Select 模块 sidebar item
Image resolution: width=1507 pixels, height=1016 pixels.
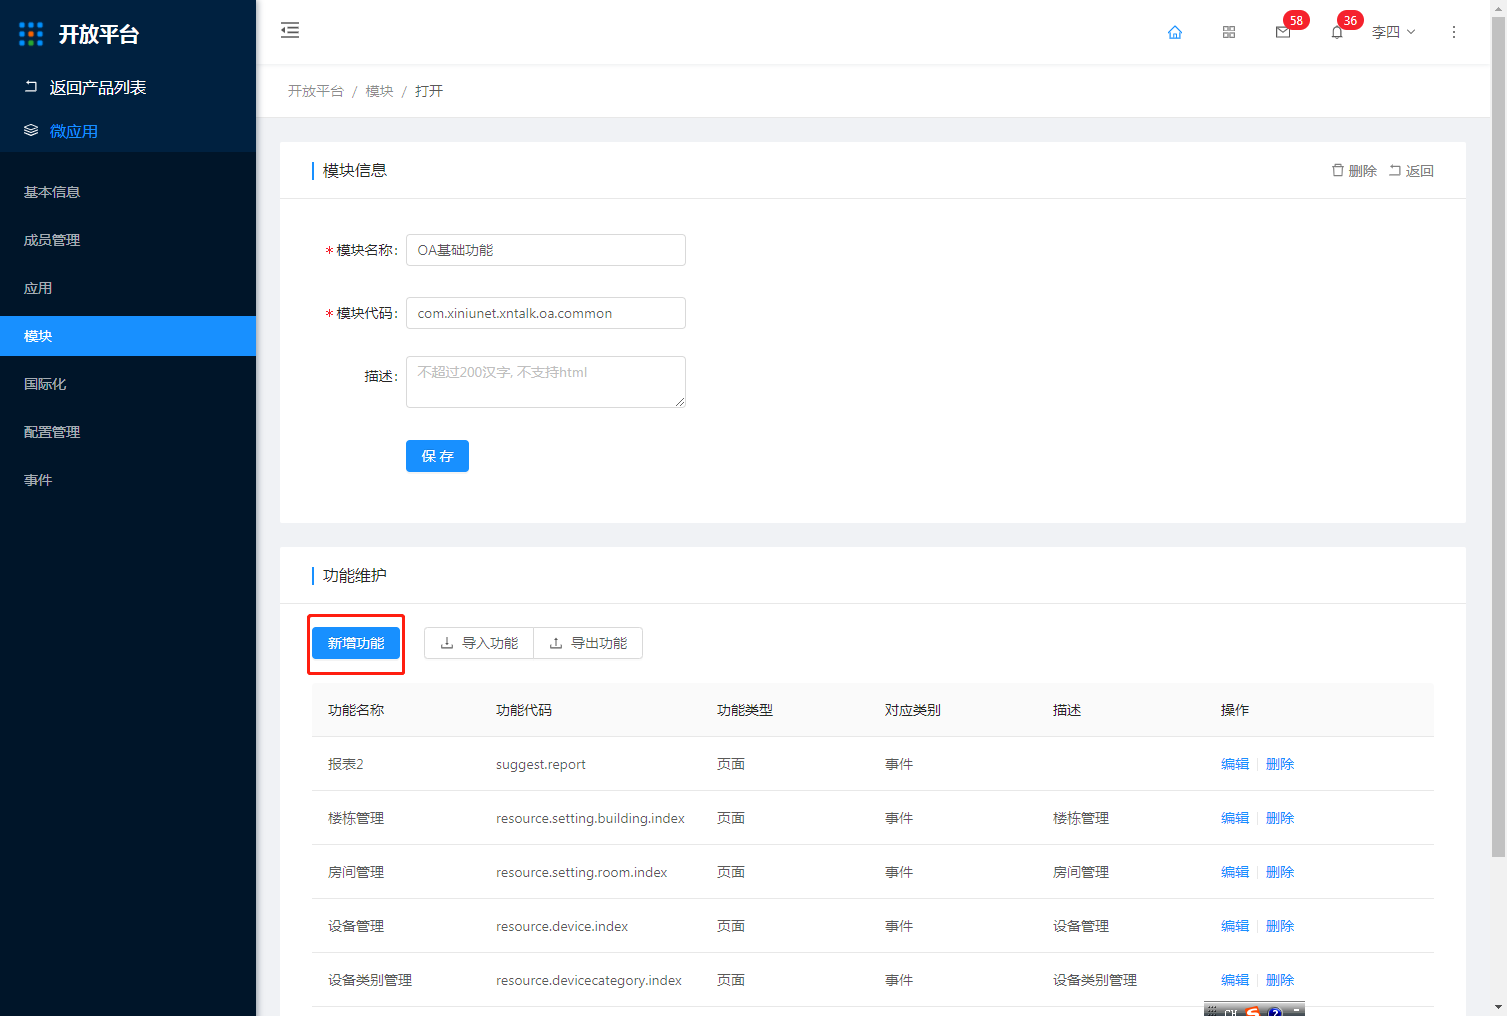coord(128,336)
